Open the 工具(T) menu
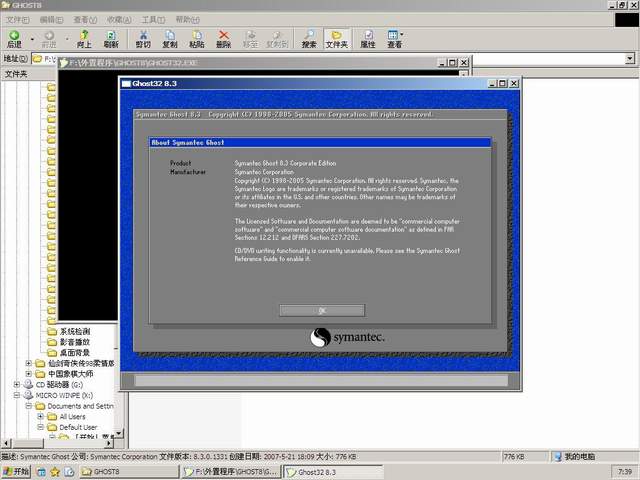This screenshot has width=640, height=480. [153, 20]
